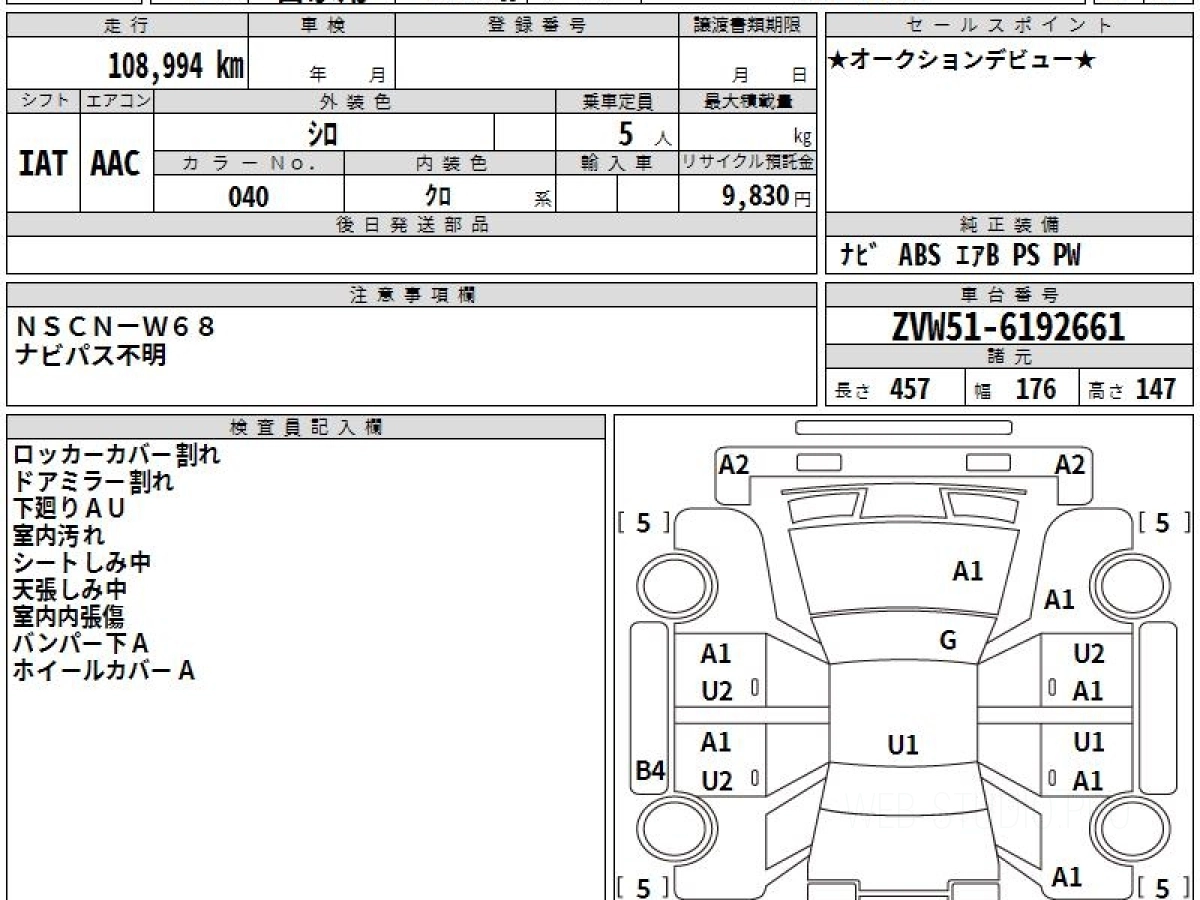Screen dimensions: 1200x900
Task: Click the 輸入車 label
Action: pos(617,164)
